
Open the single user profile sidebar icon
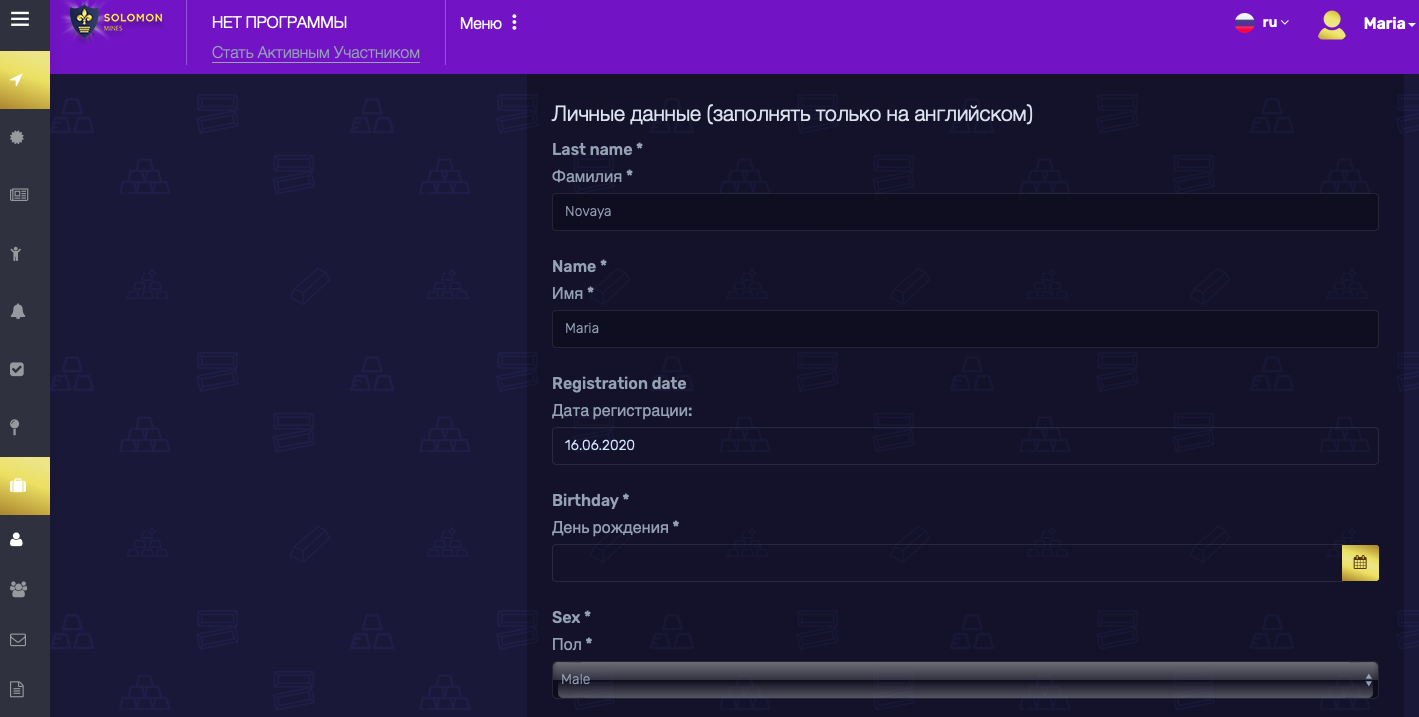[17, 540]
